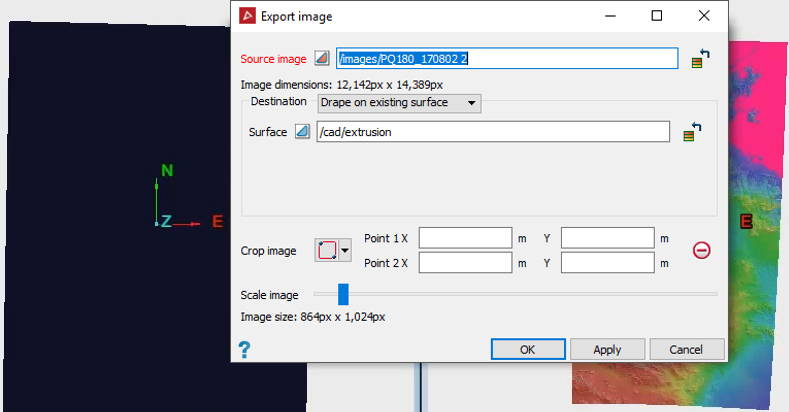Click the Point 1 Y input field
The image size is (789, 412).
(x=608, y=238)
